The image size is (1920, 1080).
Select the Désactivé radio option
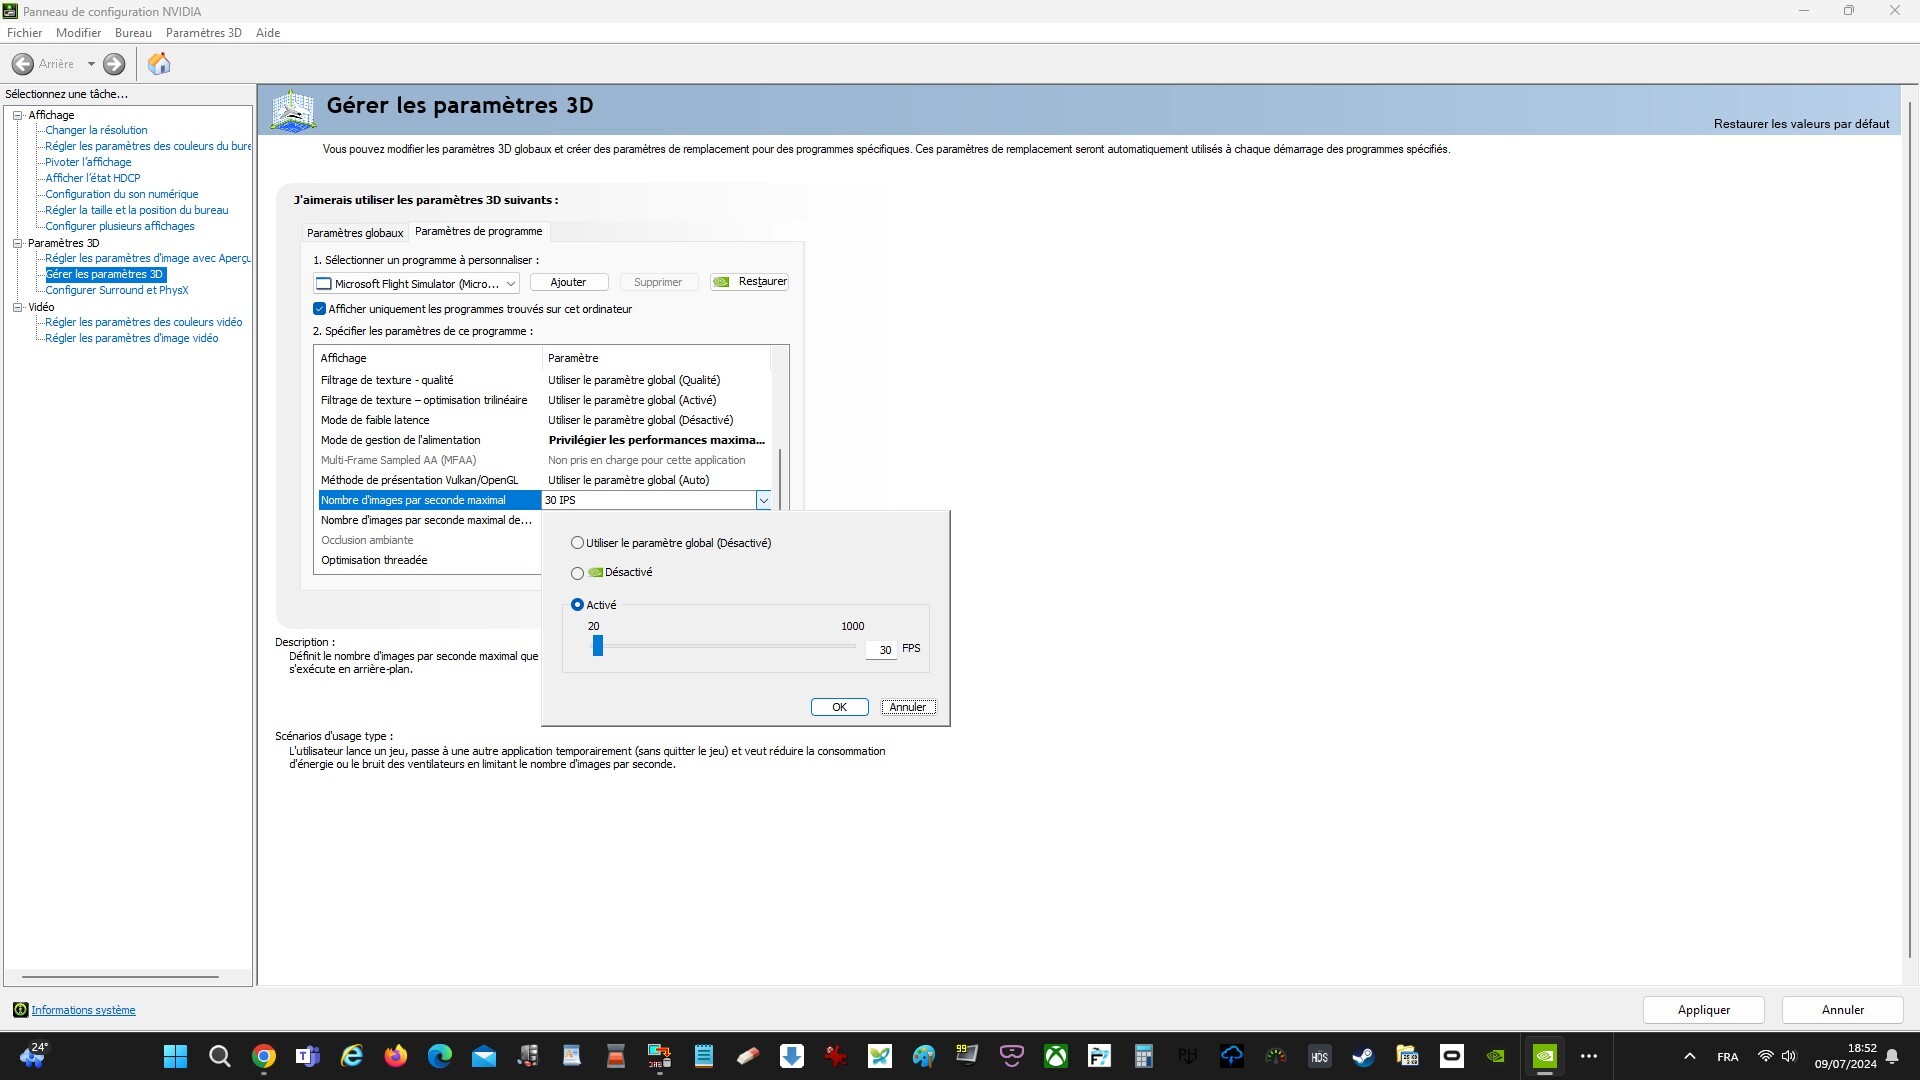(x=577, y=573)
